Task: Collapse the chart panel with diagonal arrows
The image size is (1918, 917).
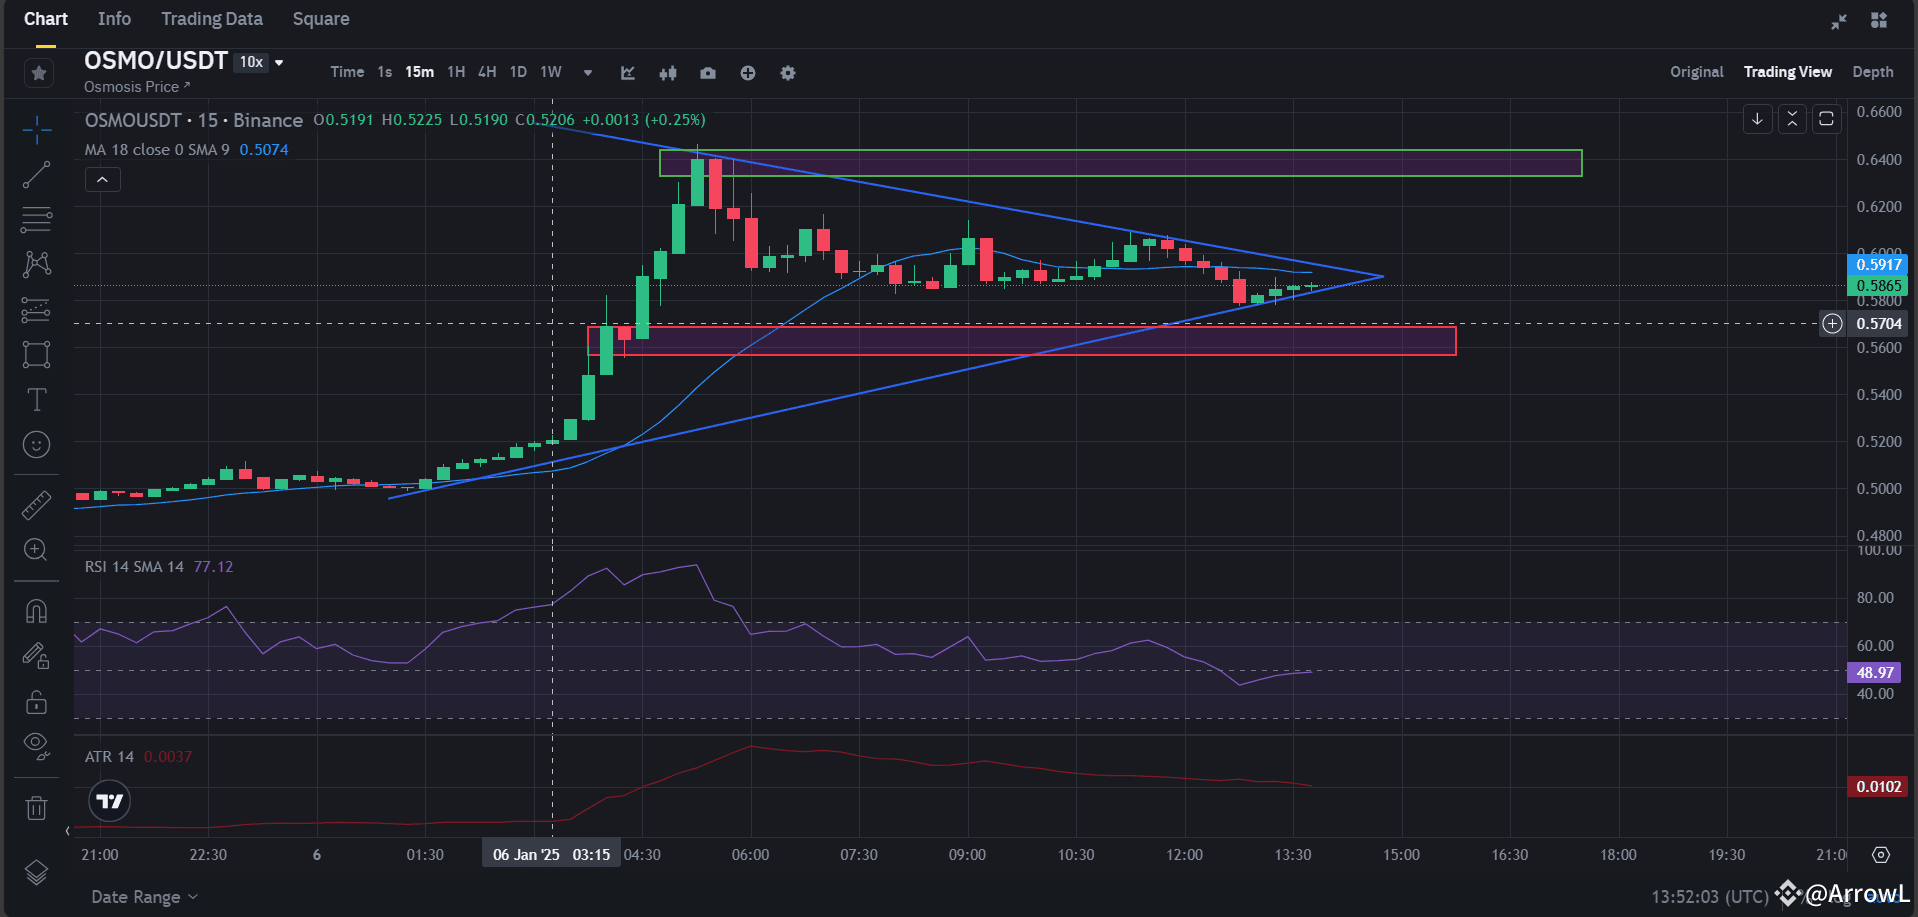Action: click(1839, 21)
